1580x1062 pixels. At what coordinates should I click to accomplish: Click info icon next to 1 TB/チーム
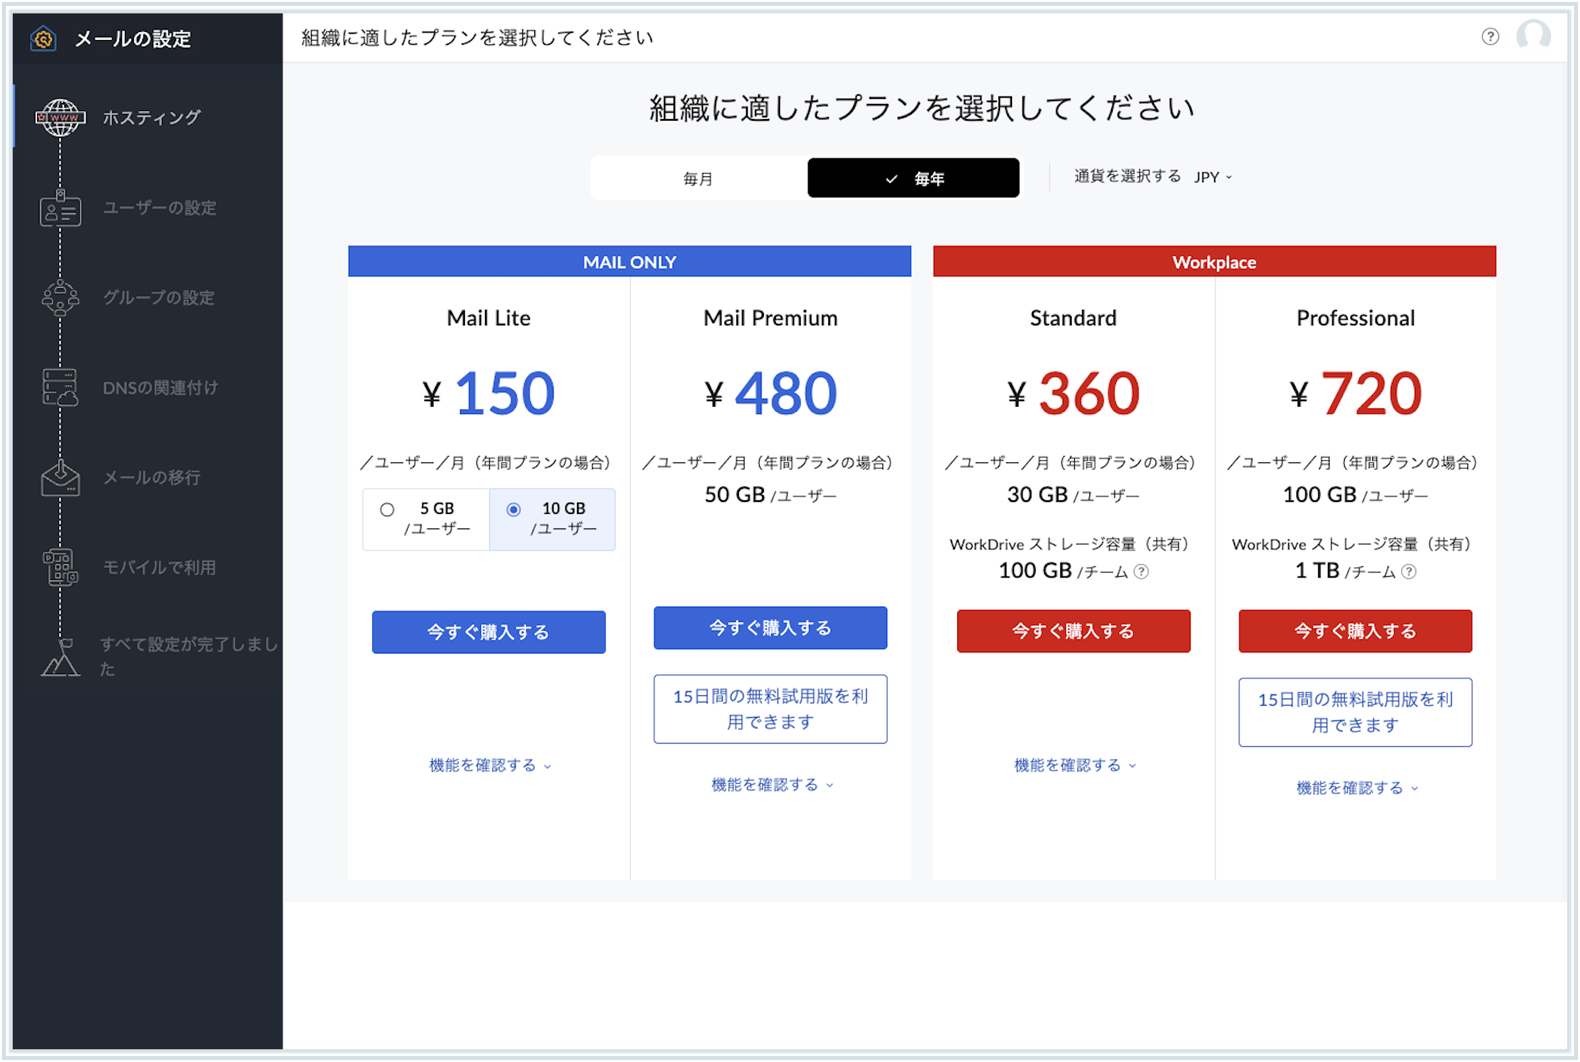coord(1408,572)
